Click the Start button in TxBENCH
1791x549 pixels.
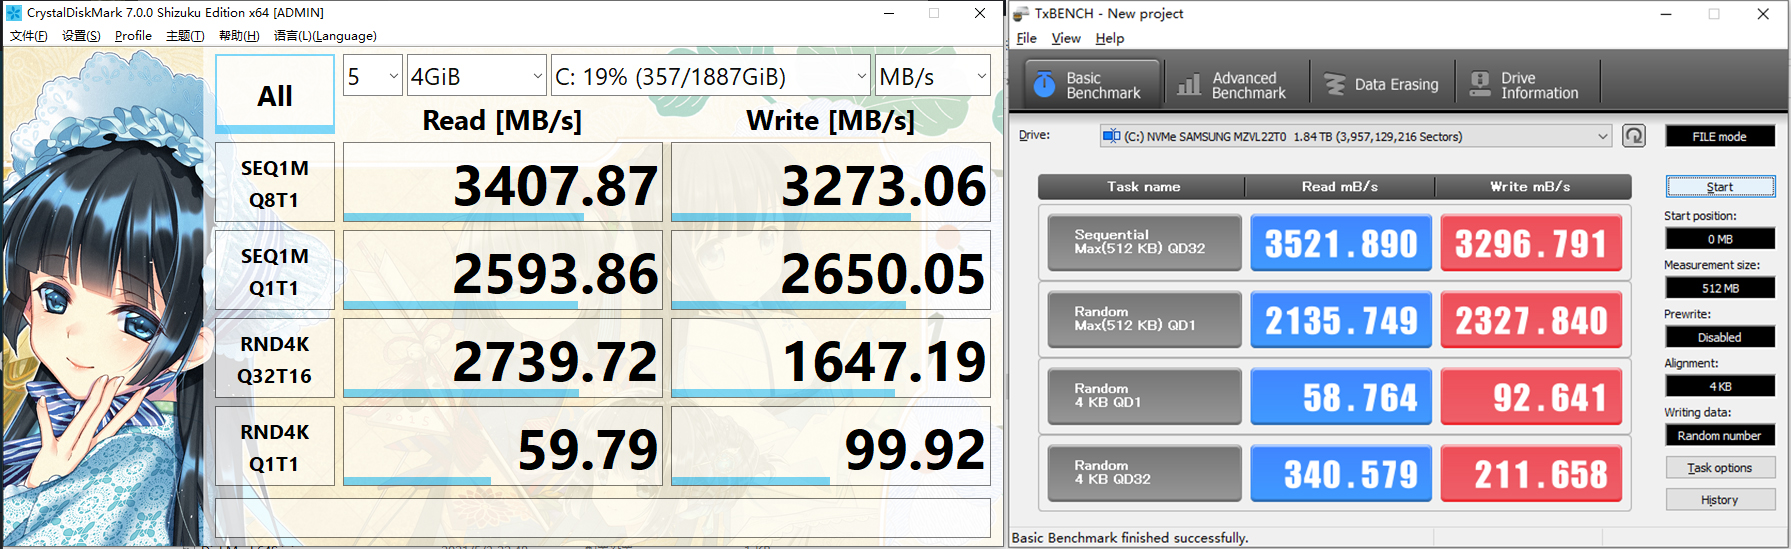[x=1720, y=187]
